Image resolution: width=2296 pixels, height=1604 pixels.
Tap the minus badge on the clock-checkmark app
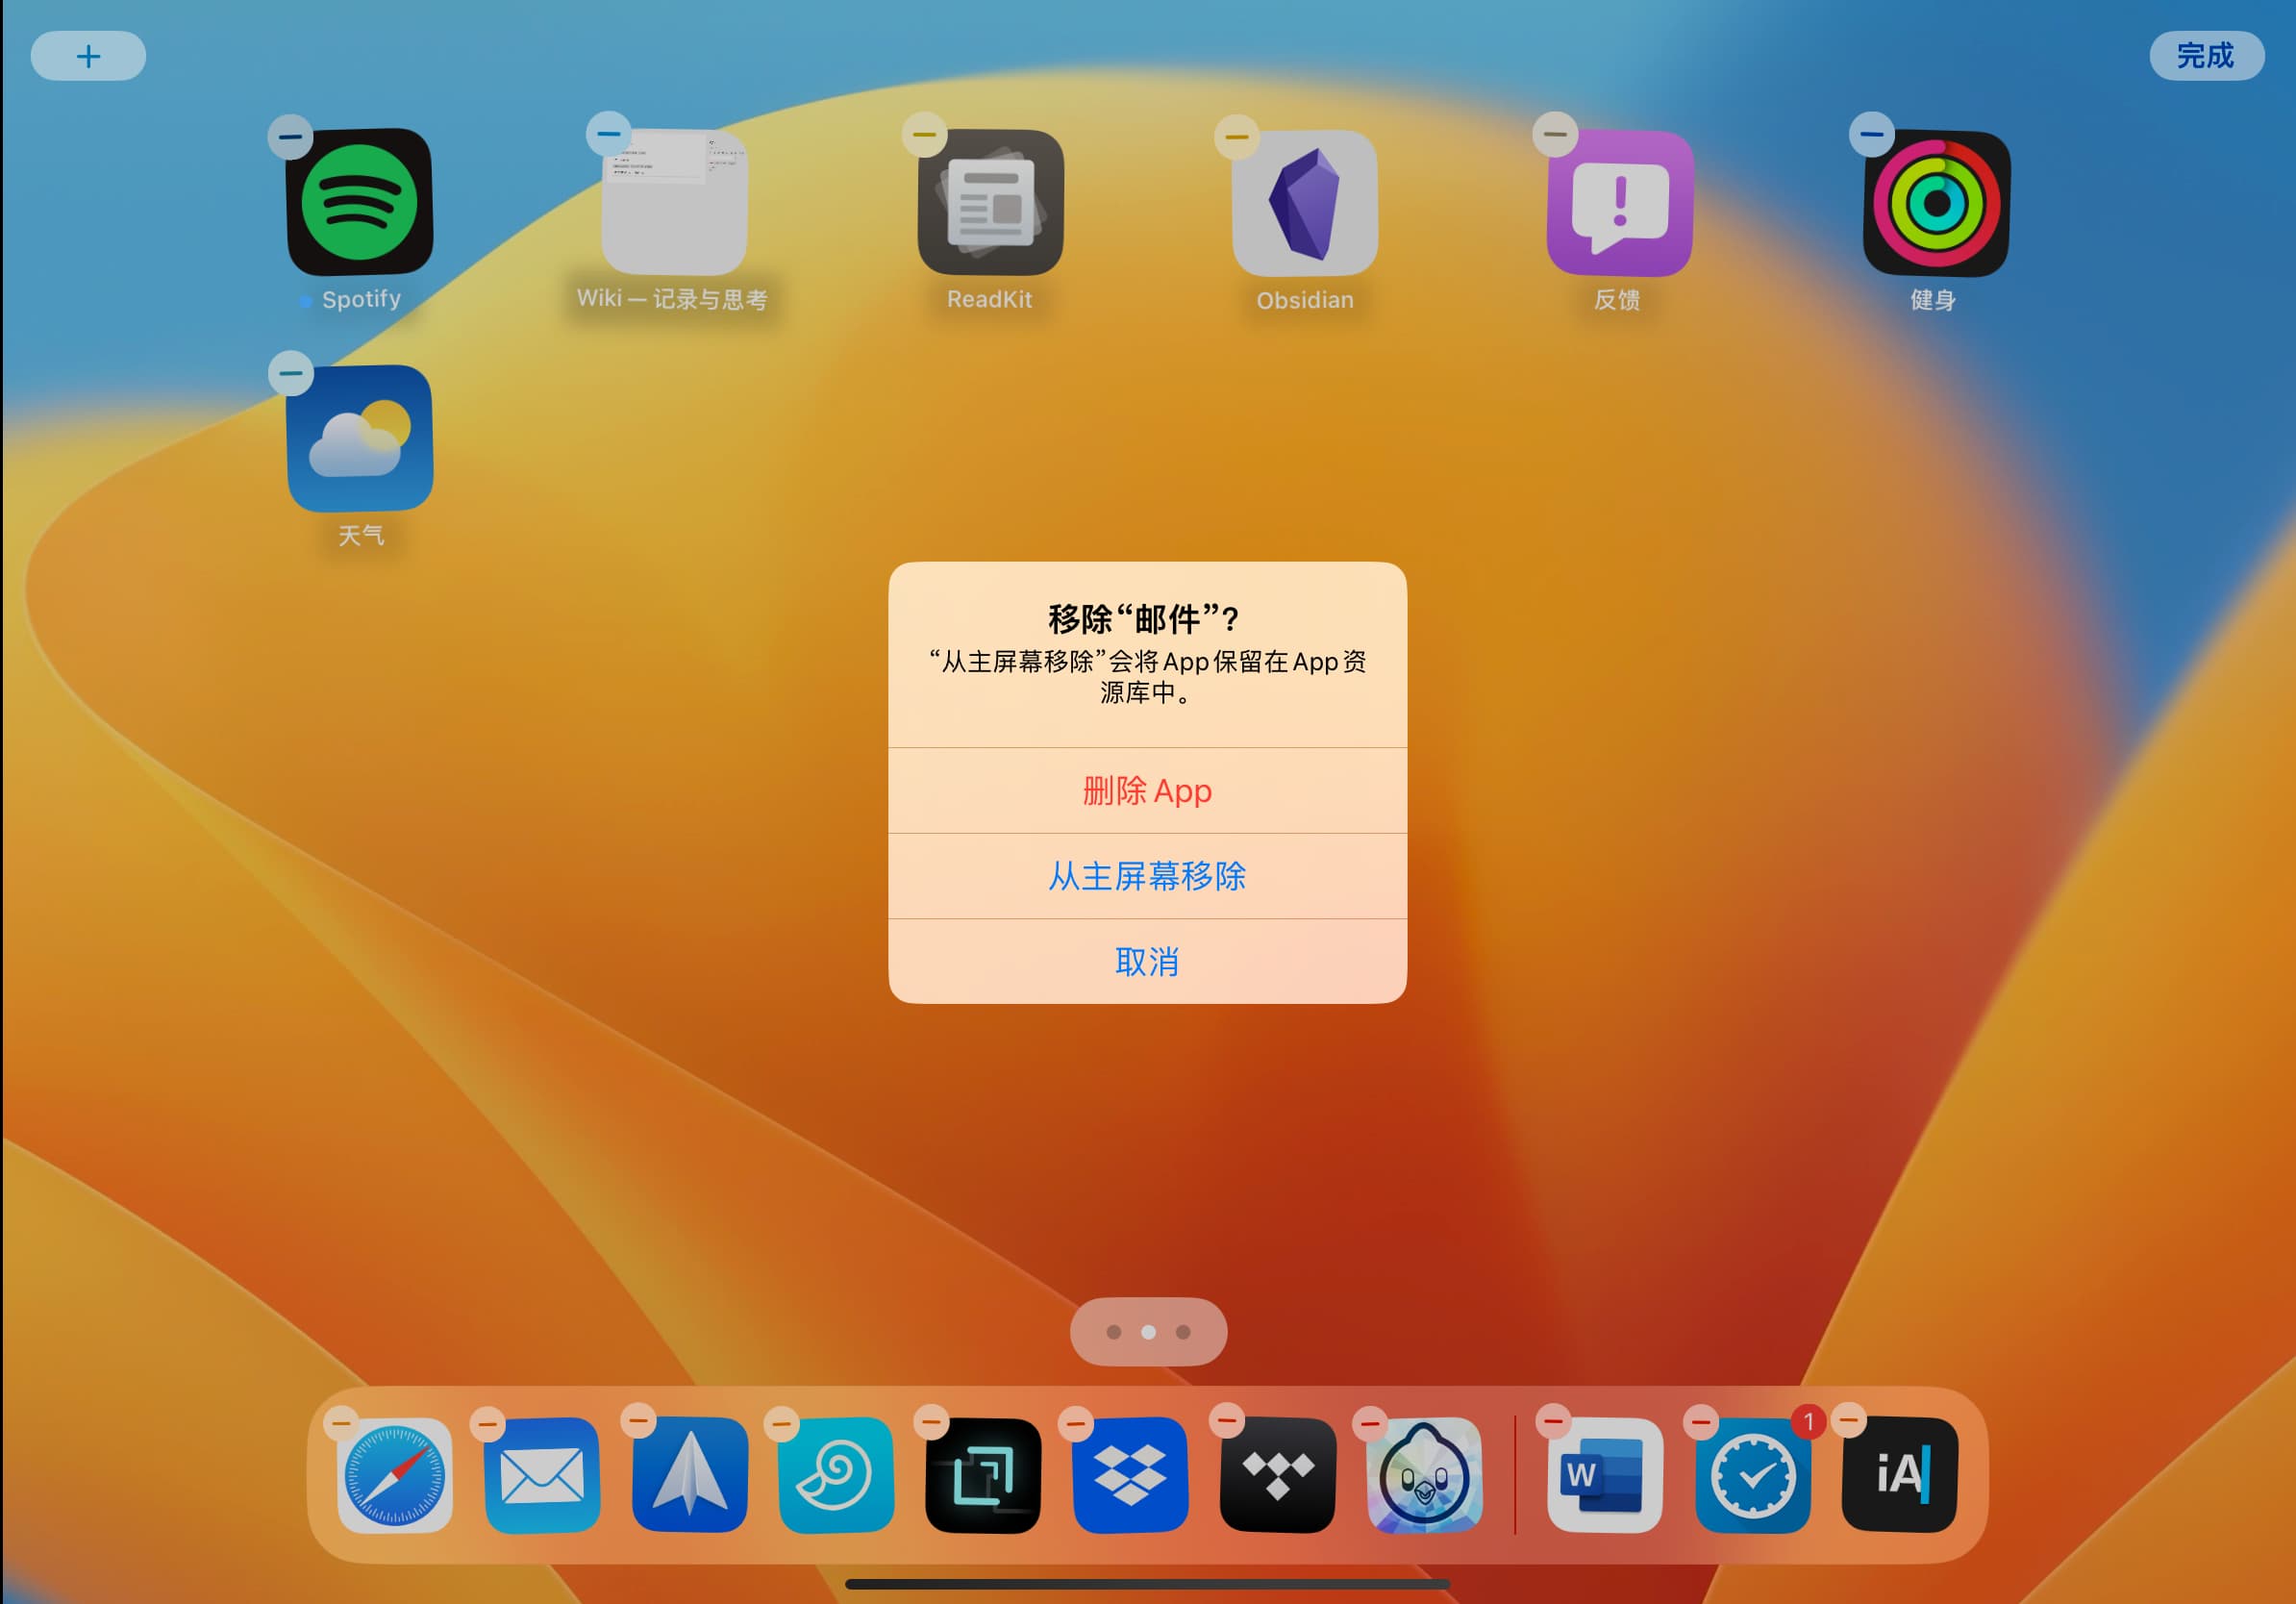click(x=1701, y=1422)
